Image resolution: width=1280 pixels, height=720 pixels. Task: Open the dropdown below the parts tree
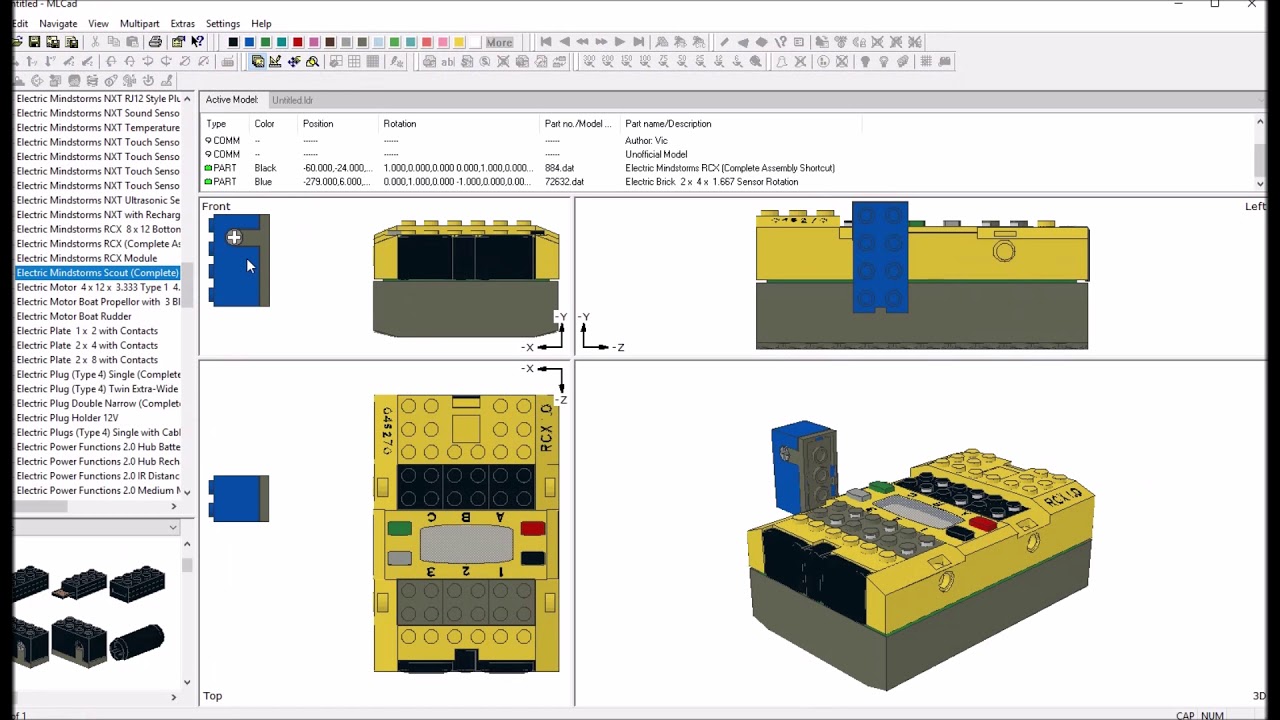172,528
